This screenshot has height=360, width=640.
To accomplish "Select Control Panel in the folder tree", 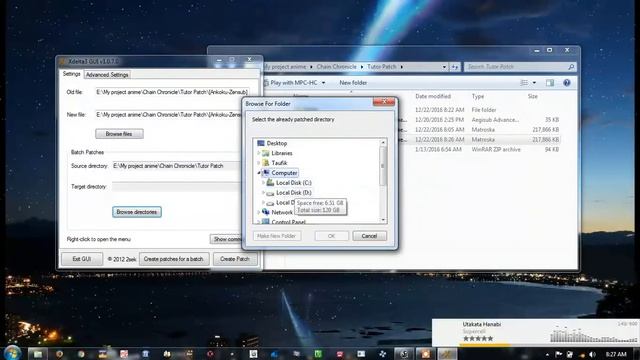I will coord(288,222).
